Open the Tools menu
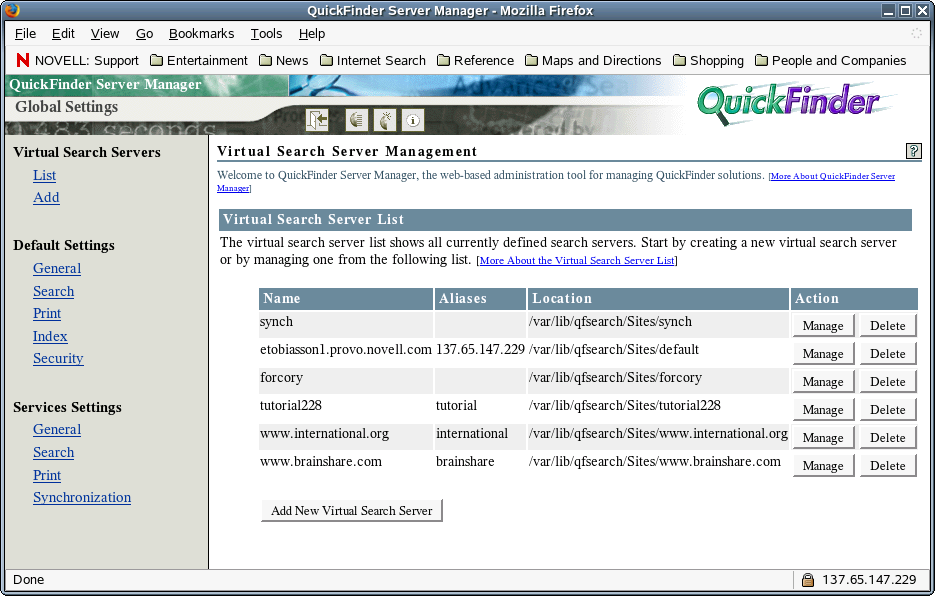Viewport: 935px width, 596px height. coord(266,33)
